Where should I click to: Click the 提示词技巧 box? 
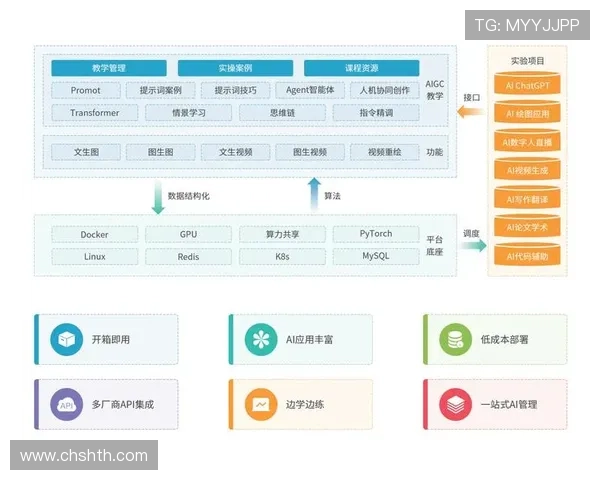(235, 91)
